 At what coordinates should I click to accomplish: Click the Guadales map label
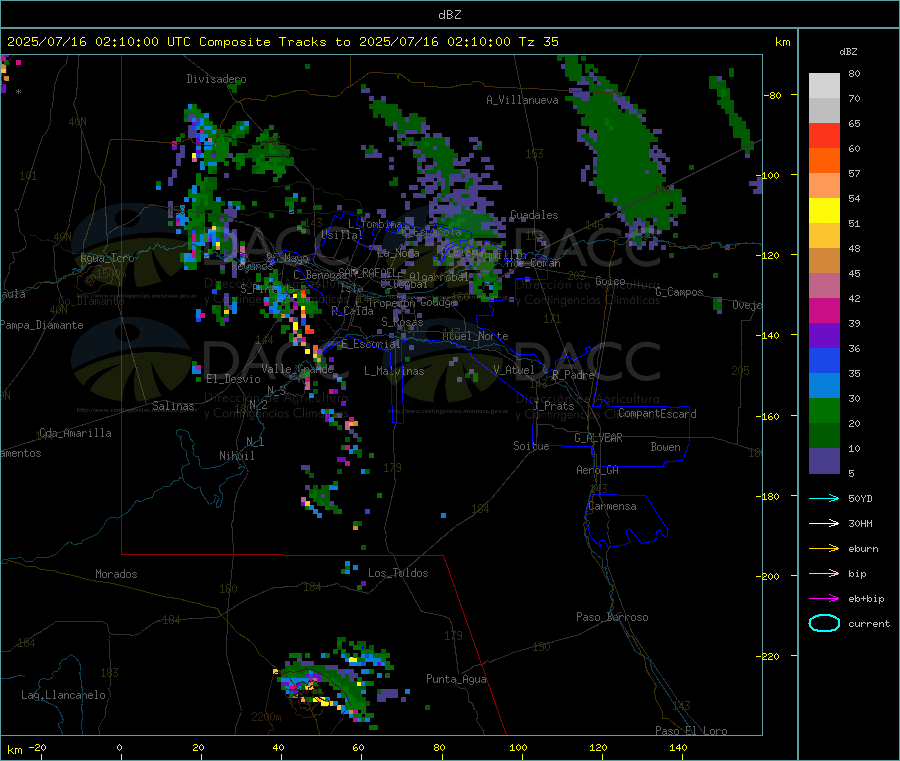[x=534, y=215]
